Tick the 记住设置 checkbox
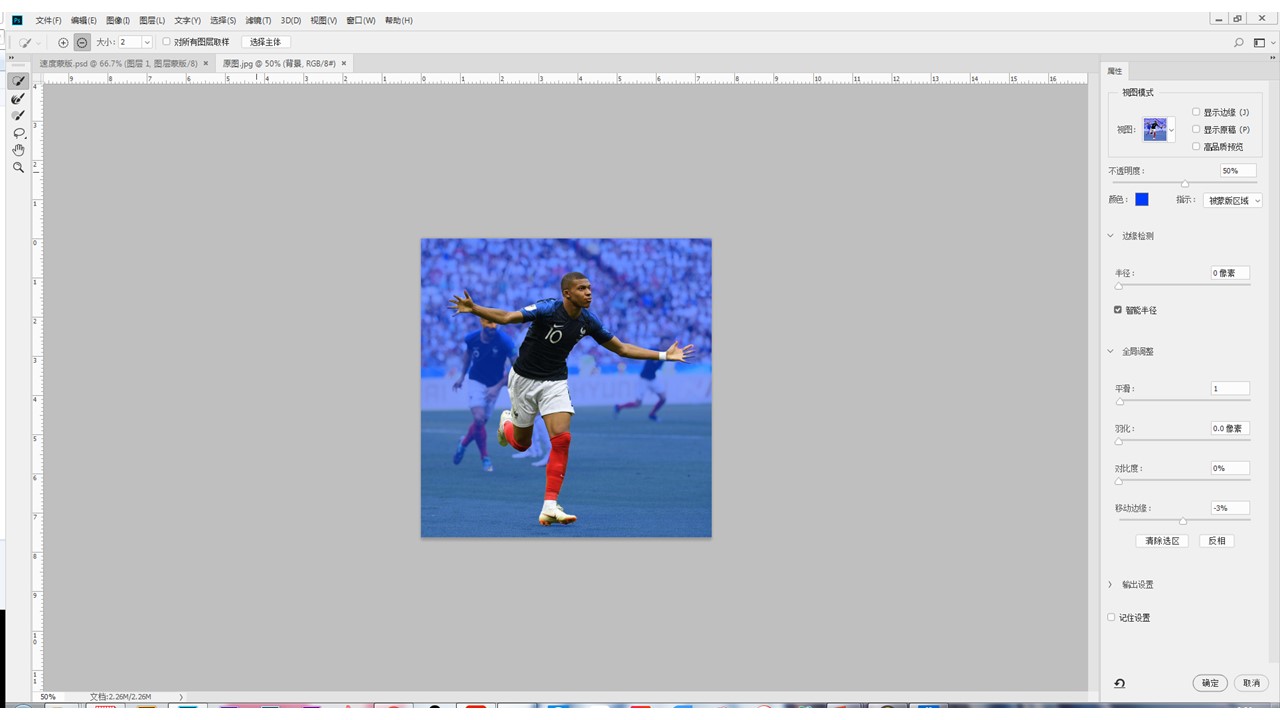This screenshot has height=720, width=1280. click(x=1111, y=617)
